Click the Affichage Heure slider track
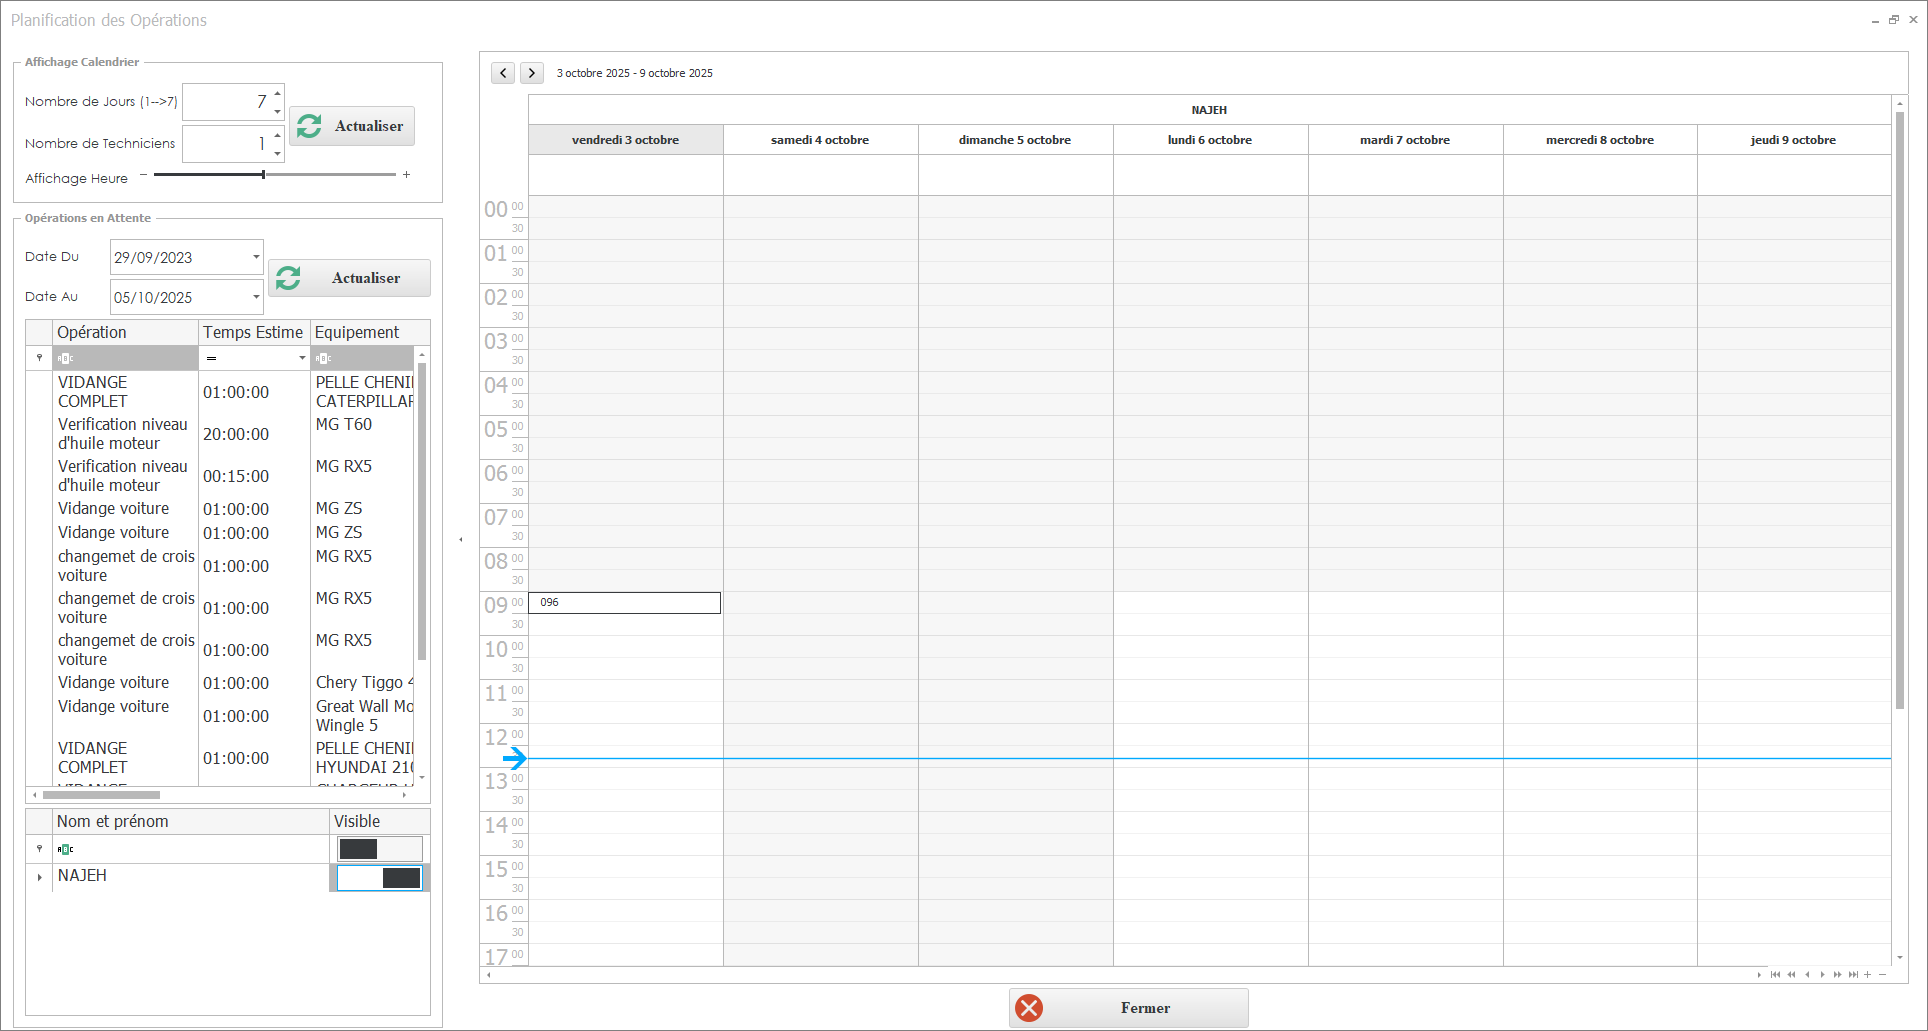 click(x=330, y=175)
